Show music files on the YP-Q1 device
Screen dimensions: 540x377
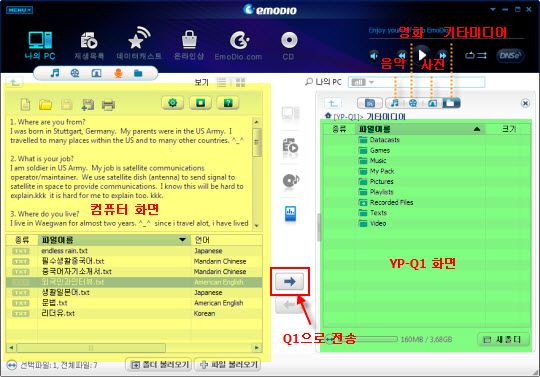pyautogui.click(x=395, y=103)
